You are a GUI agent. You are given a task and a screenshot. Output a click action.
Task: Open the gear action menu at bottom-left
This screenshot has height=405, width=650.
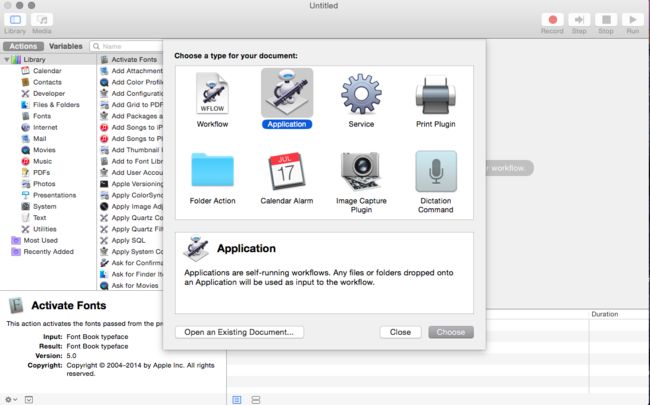pyautogui.click(x=11, y=400)
